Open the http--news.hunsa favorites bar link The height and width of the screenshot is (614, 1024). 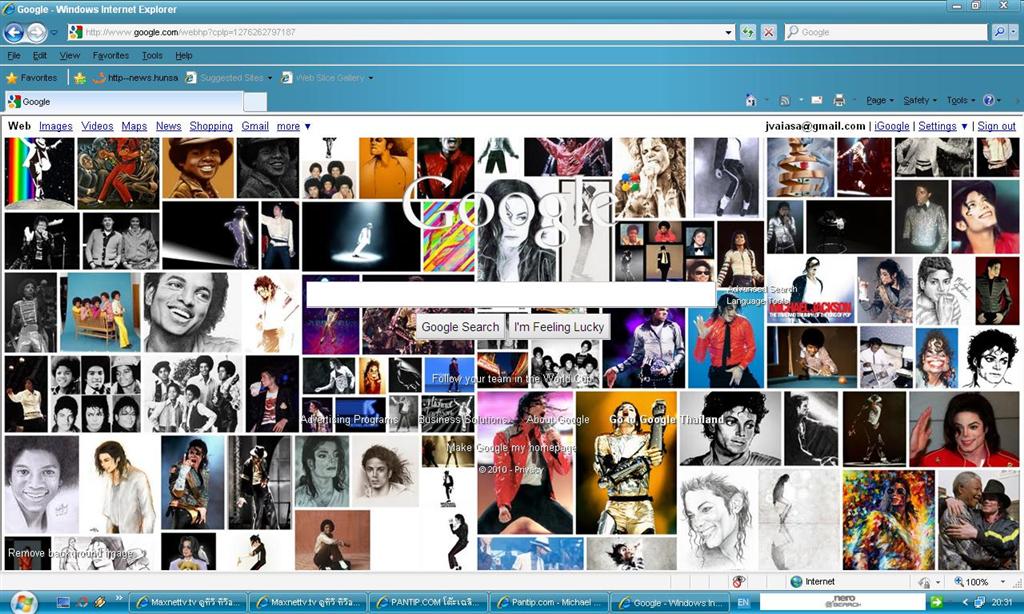tap(136, 78)
